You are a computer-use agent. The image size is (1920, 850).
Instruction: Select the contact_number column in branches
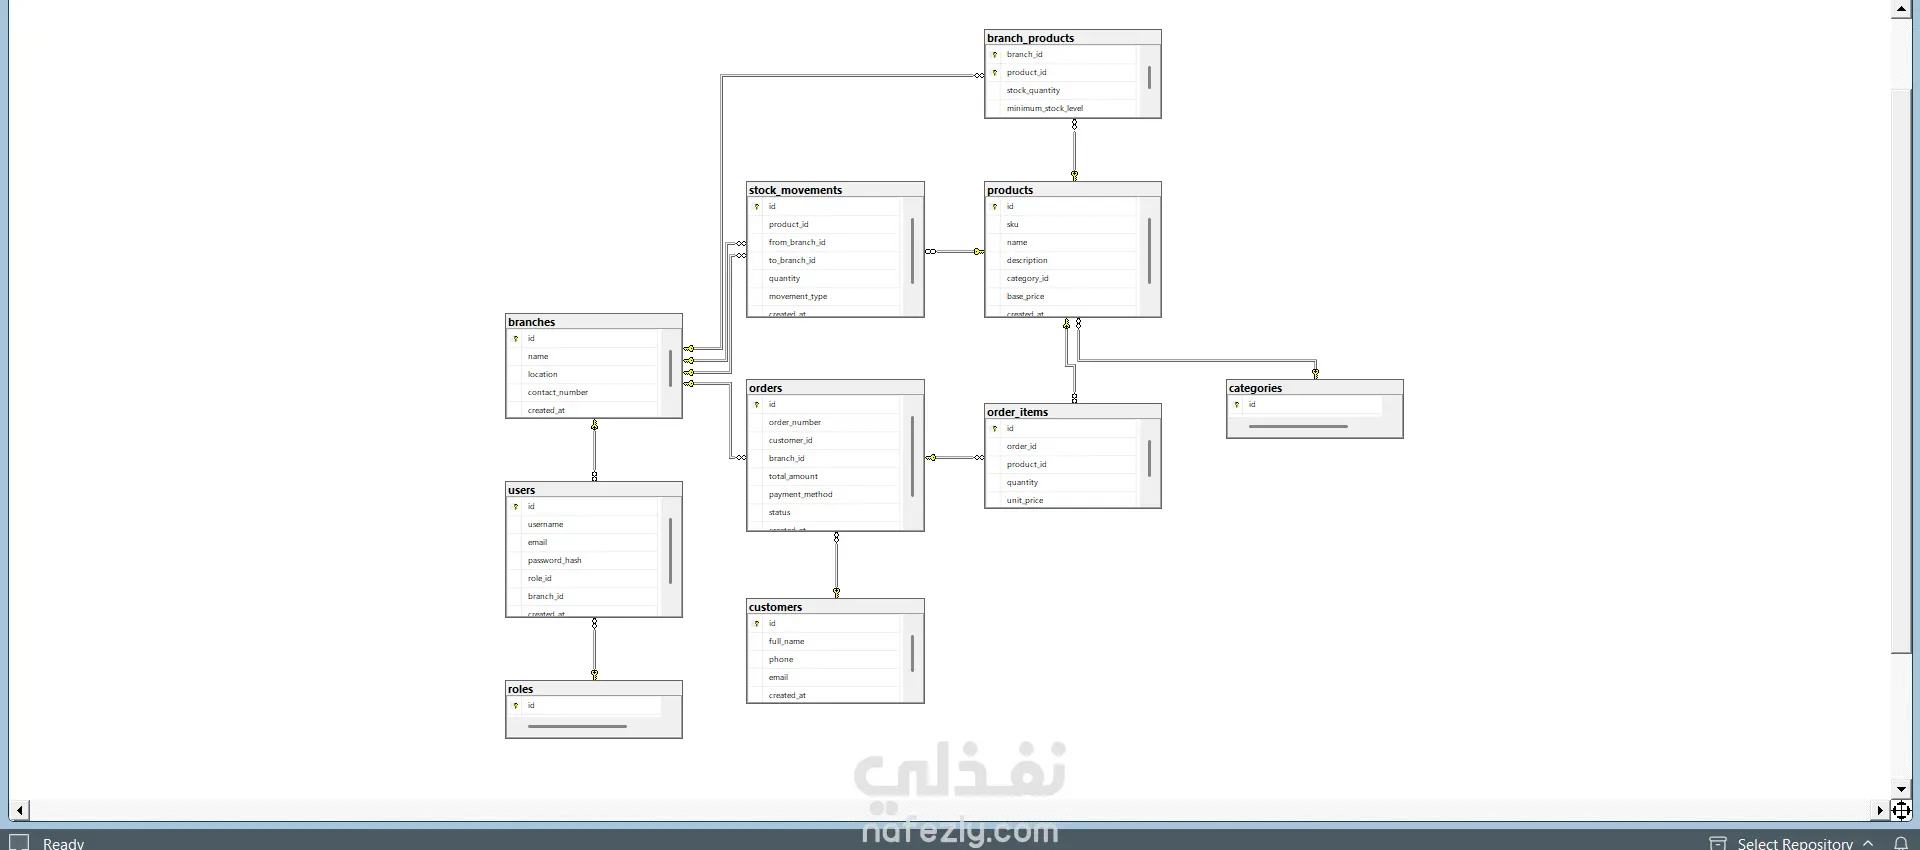(x=583, y=393)
